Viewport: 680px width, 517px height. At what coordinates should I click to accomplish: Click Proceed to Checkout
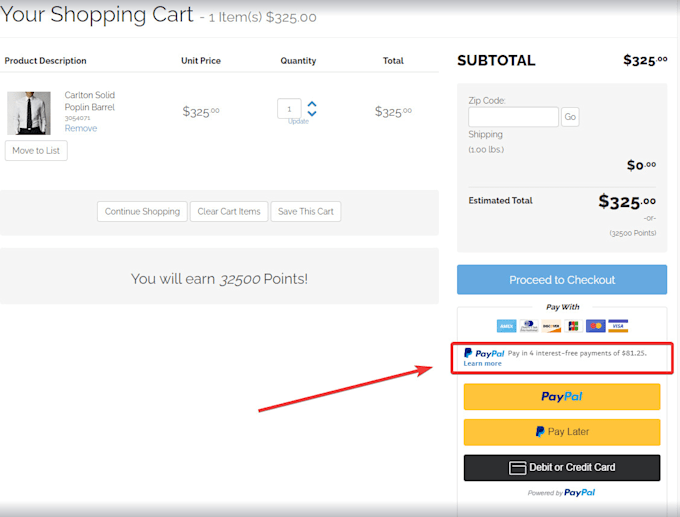562,280
